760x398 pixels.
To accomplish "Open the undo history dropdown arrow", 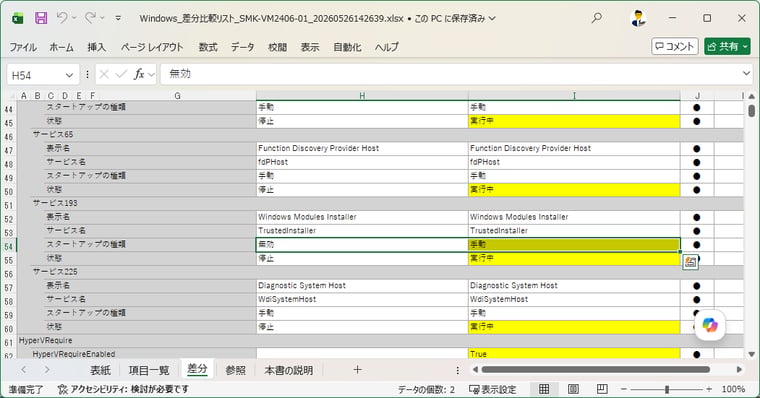I will tap(74, 18).
